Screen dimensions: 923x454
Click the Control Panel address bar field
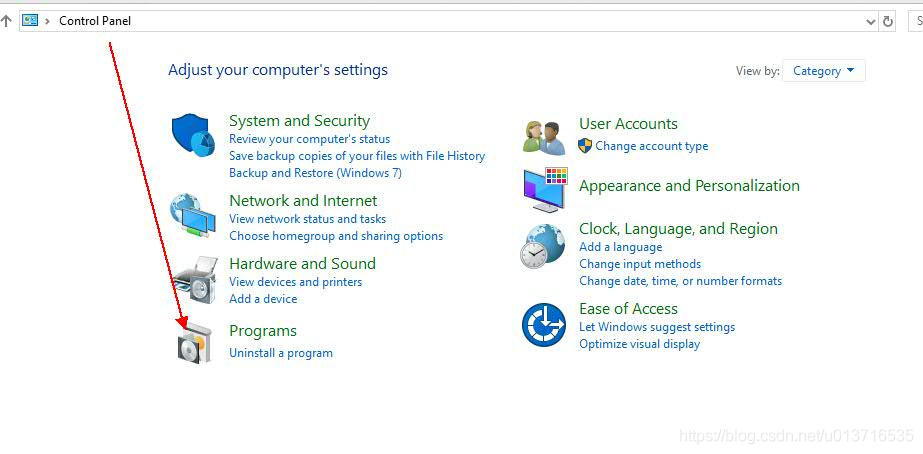[450, 21]
